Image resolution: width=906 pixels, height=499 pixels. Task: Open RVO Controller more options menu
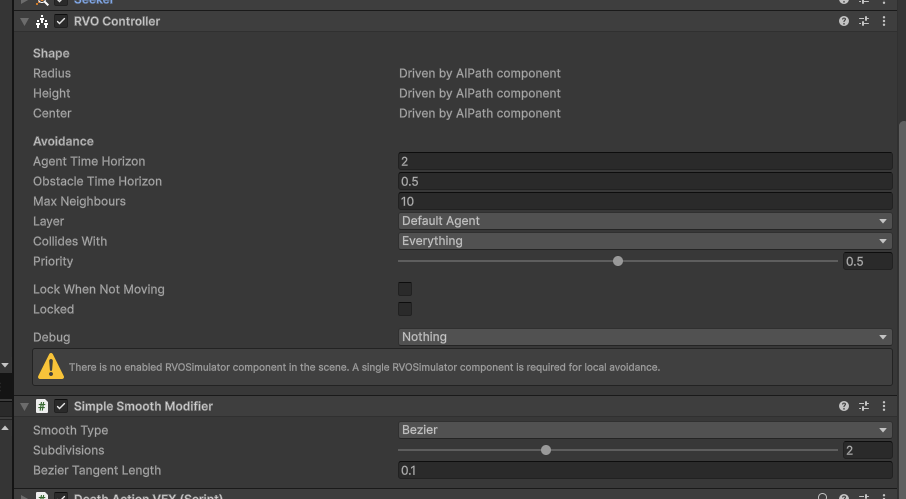coord(884,21)
